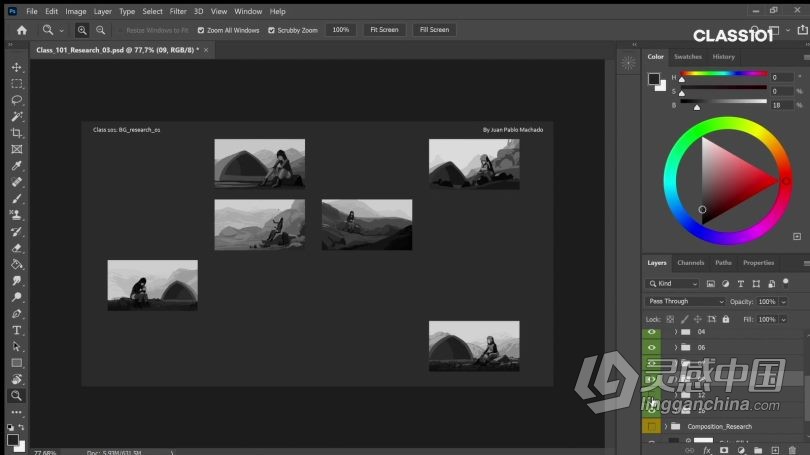Create new fill or adjustment layer
This screenshot has width=810, height=455.
point(741,450)
